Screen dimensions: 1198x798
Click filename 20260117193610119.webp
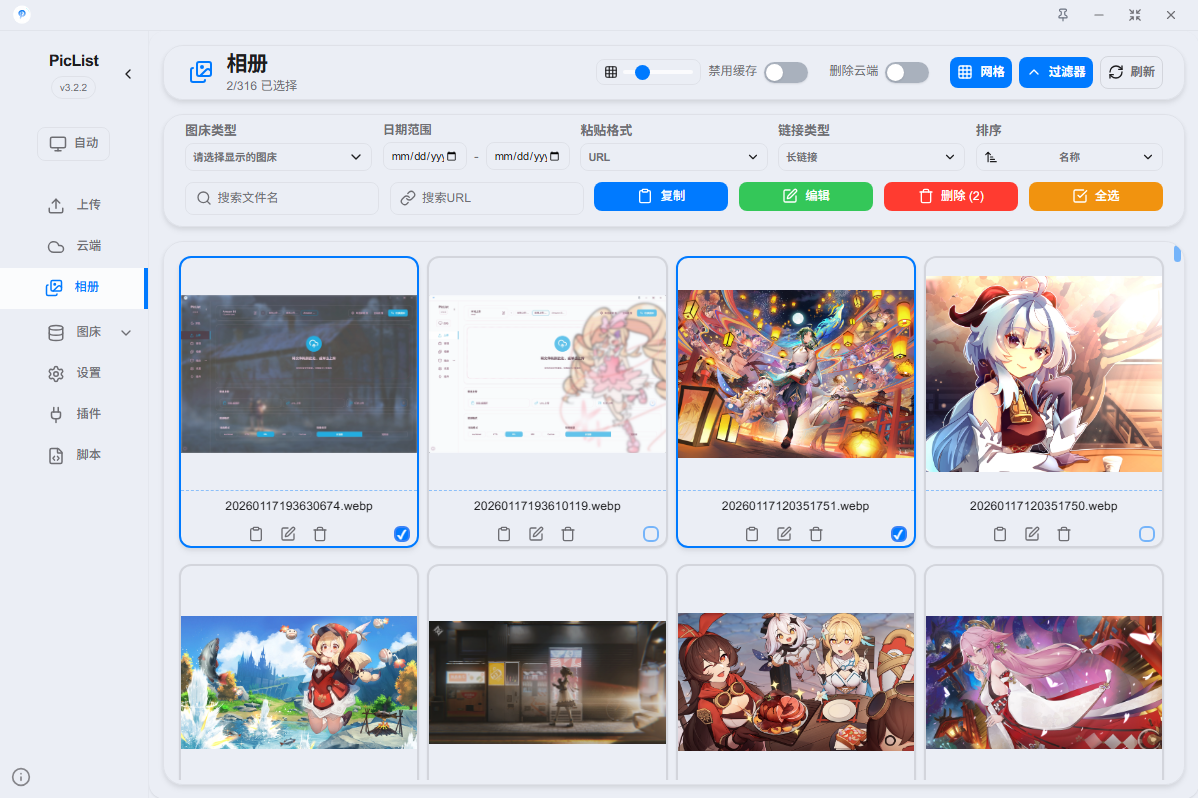point(547,506)
